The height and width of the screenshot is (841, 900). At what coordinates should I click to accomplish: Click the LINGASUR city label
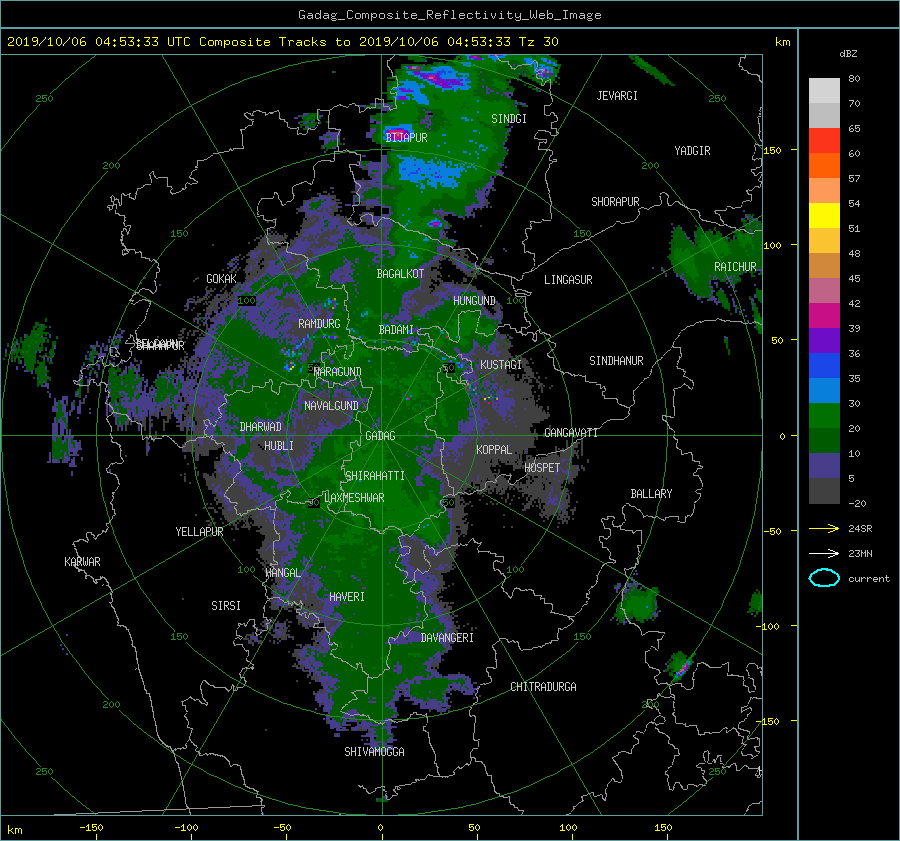click(568, 280)
